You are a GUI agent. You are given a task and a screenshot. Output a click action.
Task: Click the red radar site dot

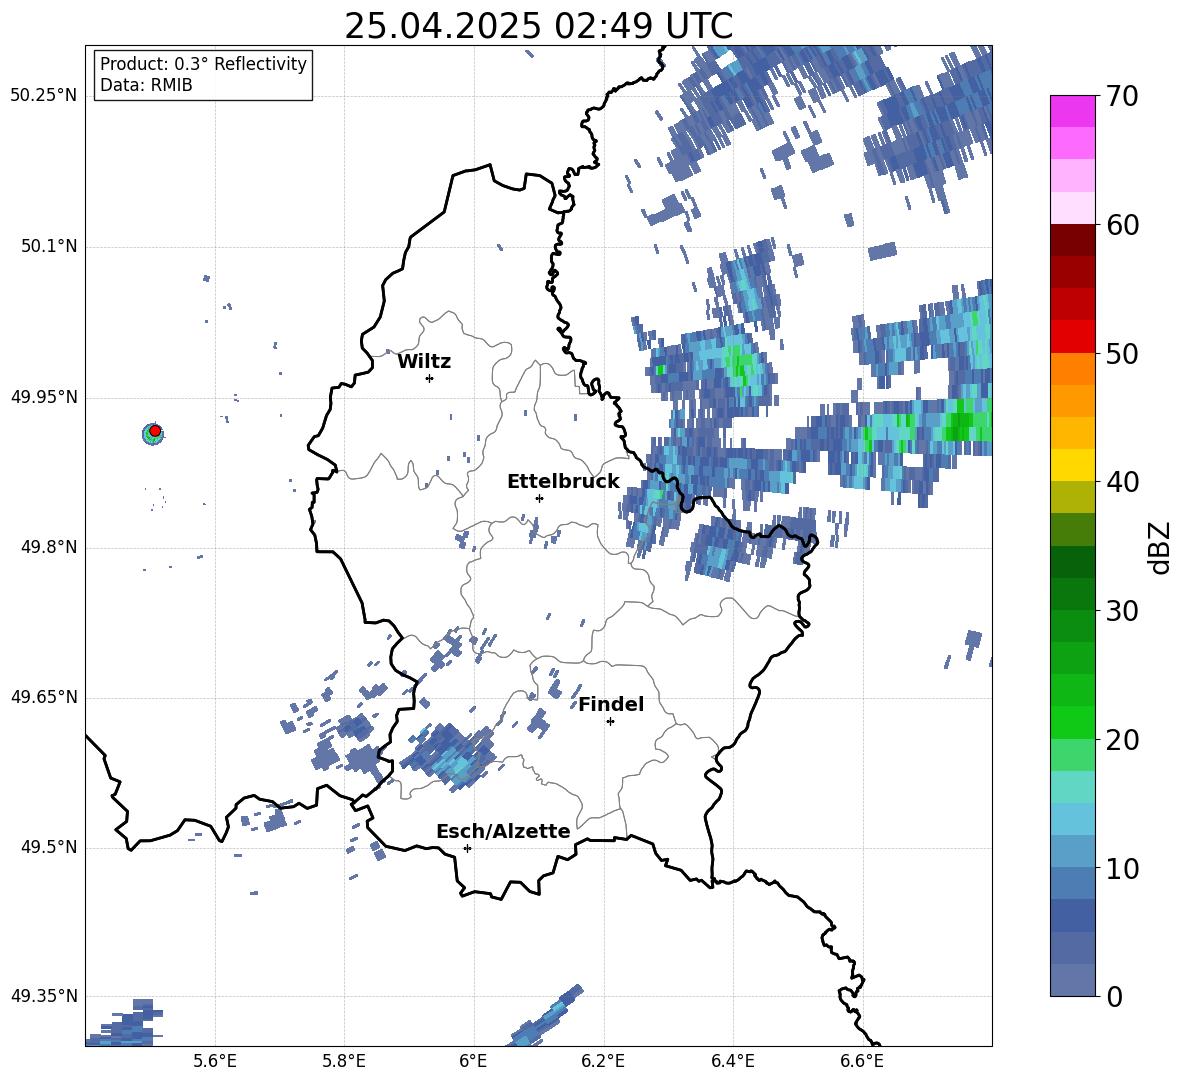[155, 430]
